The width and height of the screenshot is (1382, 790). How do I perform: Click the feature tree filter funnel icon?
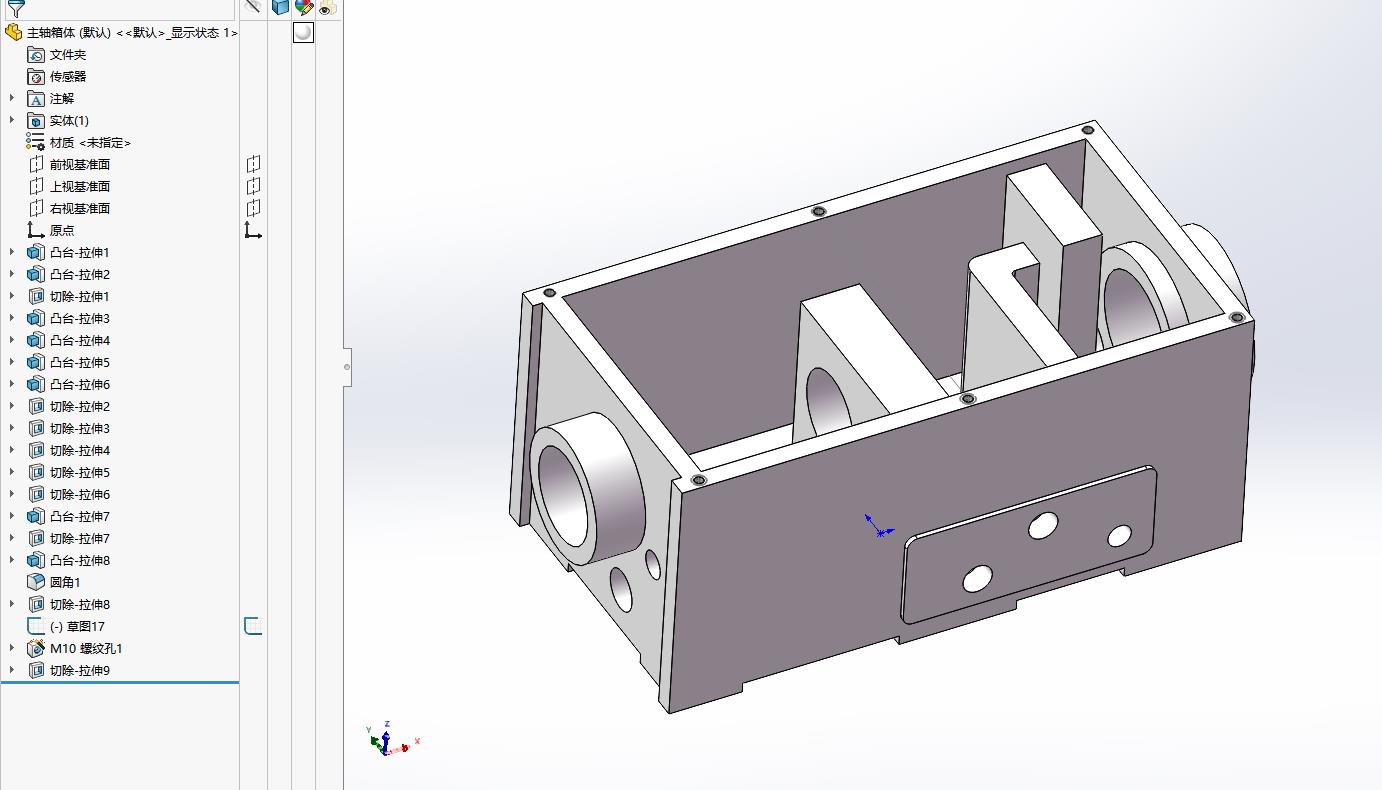(x=15, y=8)
